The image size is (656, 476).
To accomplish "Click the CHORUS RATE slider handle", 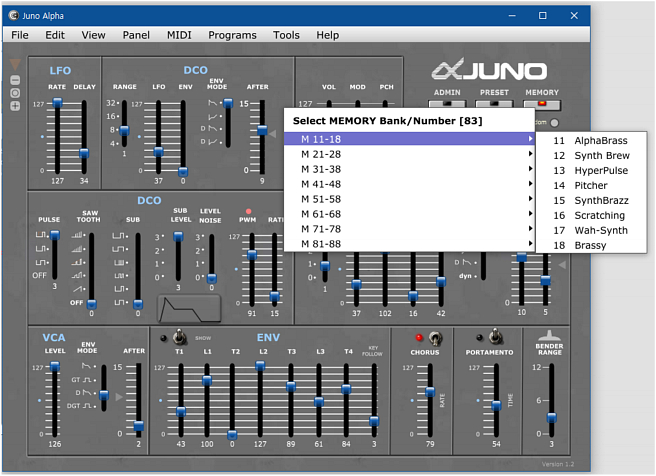I will coord(430,392).
